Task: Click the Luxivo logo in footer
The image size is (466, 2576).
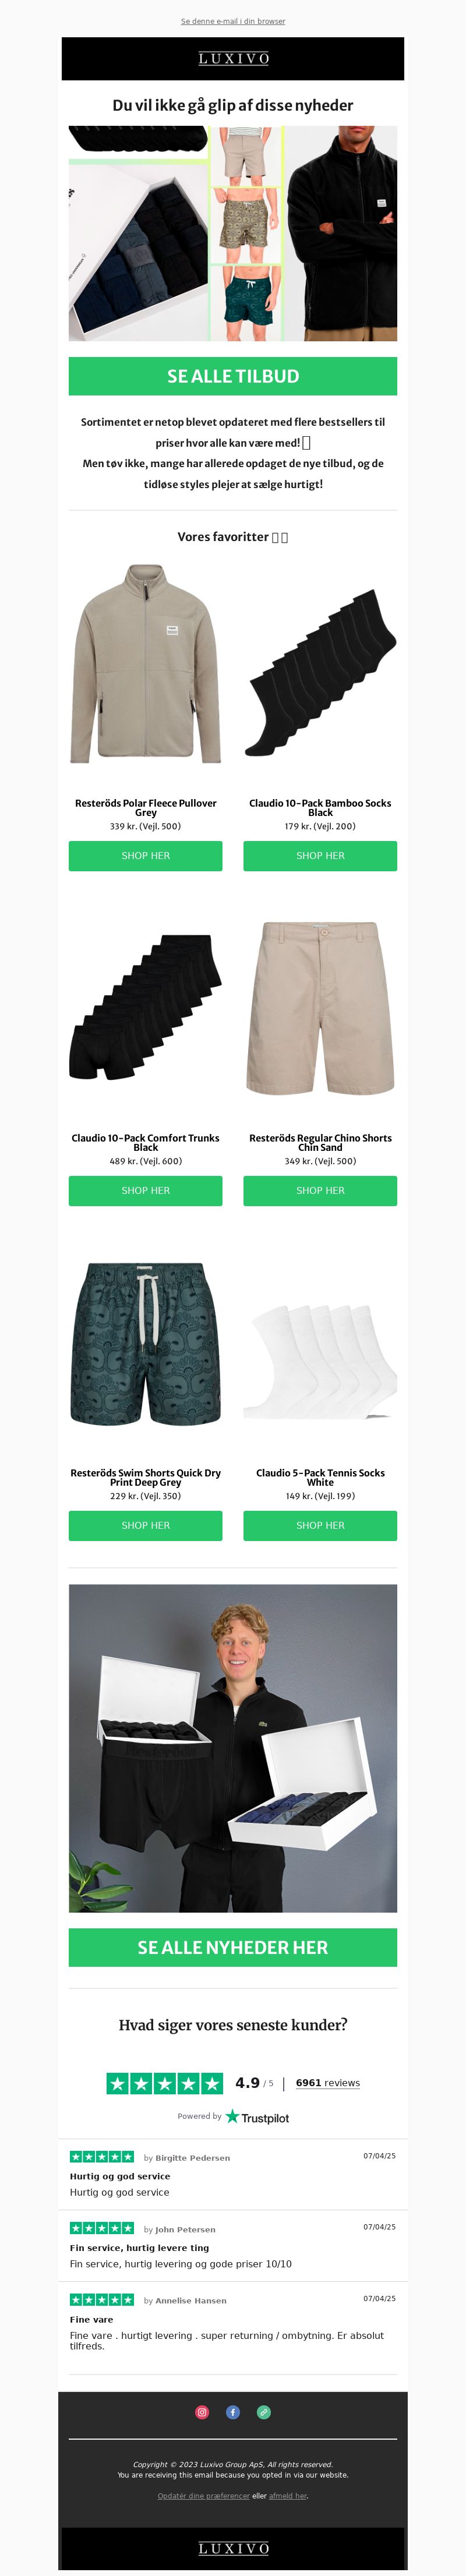Action: (233, 2548)
